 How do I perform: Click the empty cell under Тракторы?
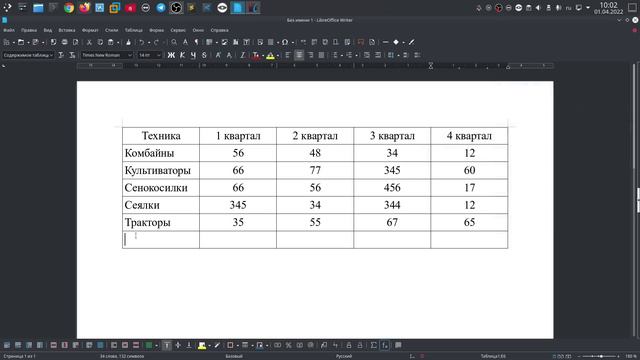(161, 240)
